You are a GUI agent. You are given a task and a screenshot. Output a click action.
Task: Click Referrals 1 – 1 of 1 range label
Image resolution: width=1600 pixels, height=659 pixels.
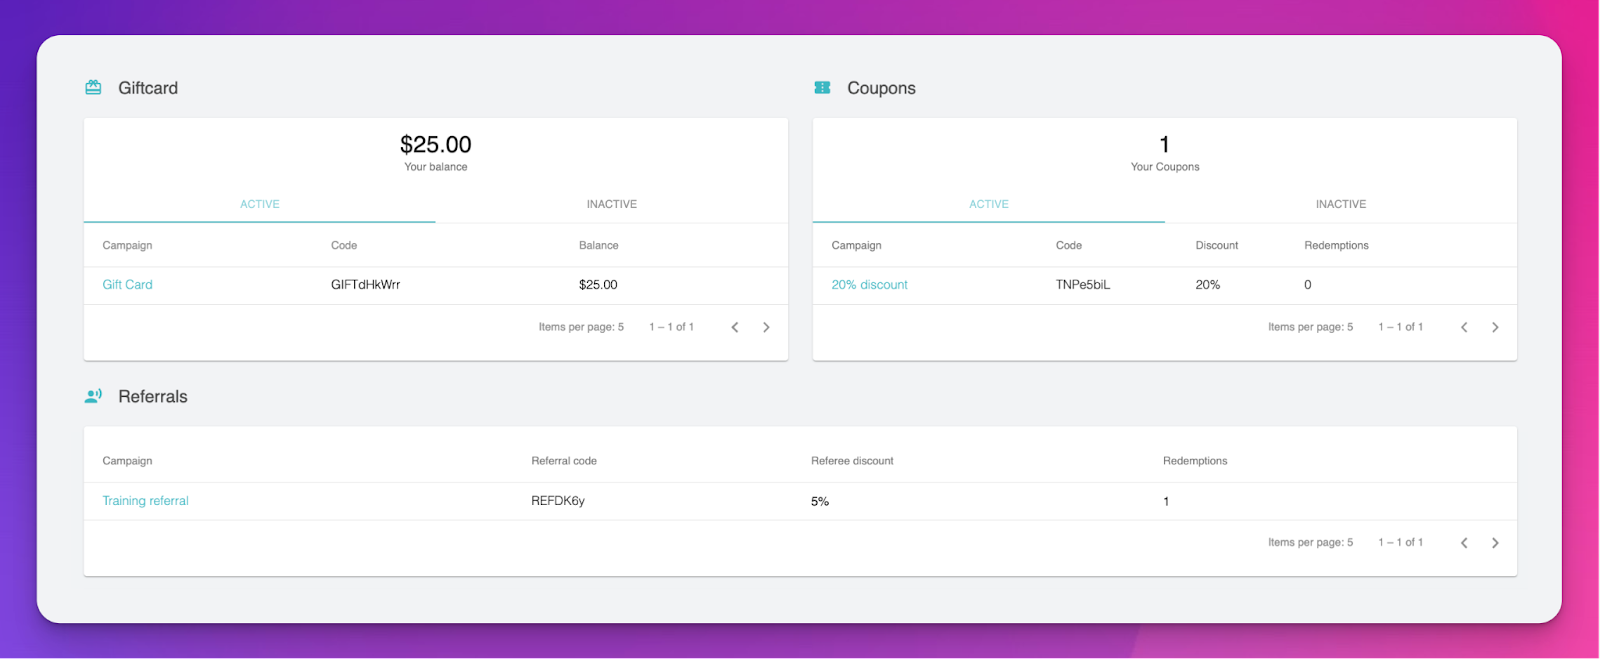(x=1400, y=543)
